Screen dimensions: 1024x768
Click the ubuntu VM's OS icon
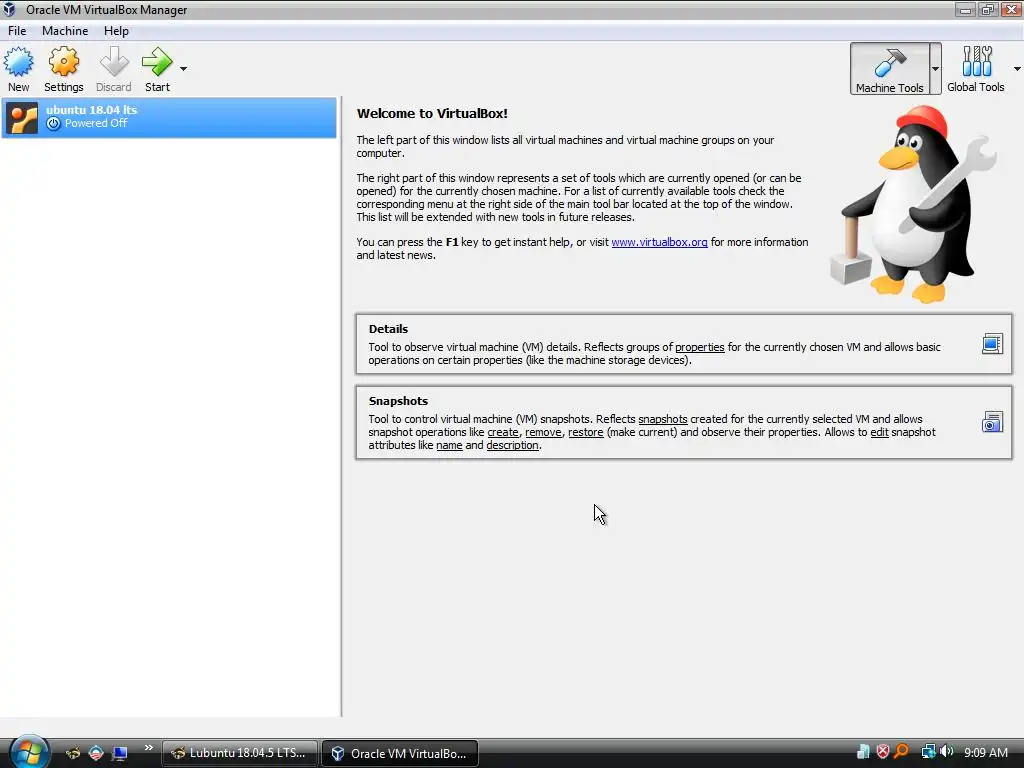pyautogui.click(x=22, y=118)
